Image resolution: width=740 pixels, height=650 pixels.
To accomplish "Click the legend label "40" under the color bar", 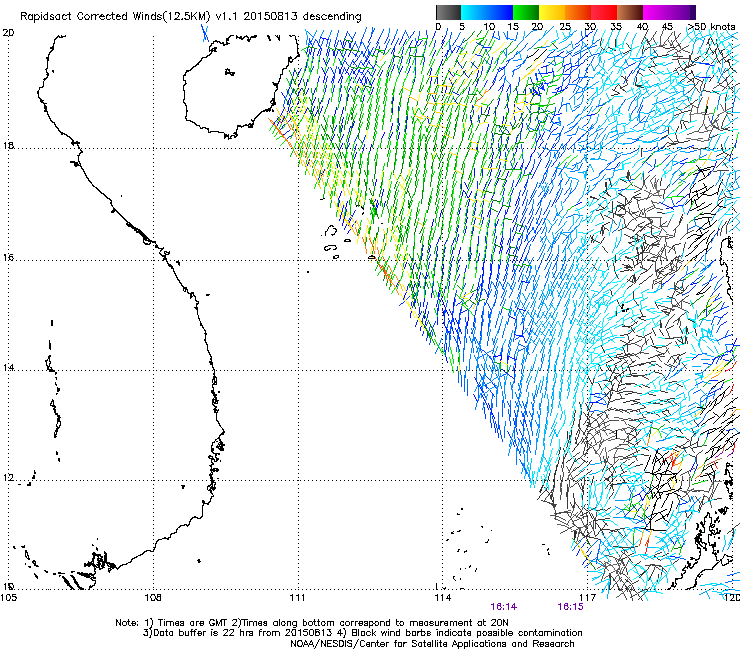I will [x=642, y=26].
